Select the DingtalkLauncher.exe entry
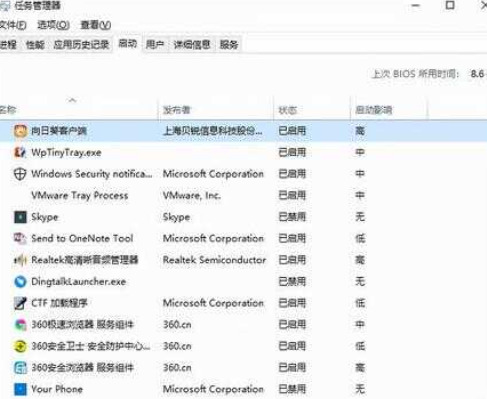487x399 pixels. [x=78, y=282]
